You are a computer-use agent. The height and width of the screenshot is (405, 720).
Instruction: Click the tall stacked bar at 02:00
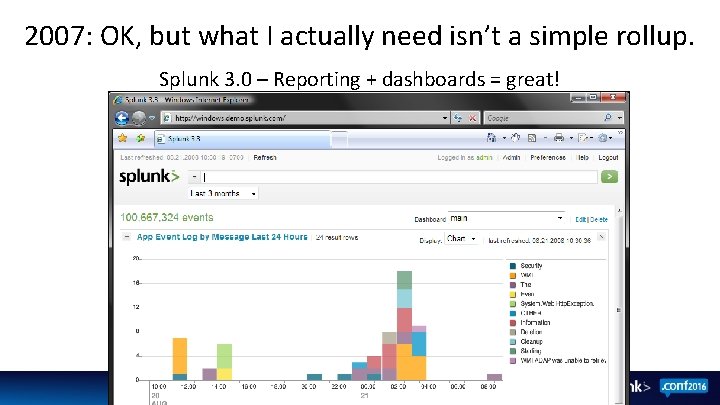click(x=405, y=326)
